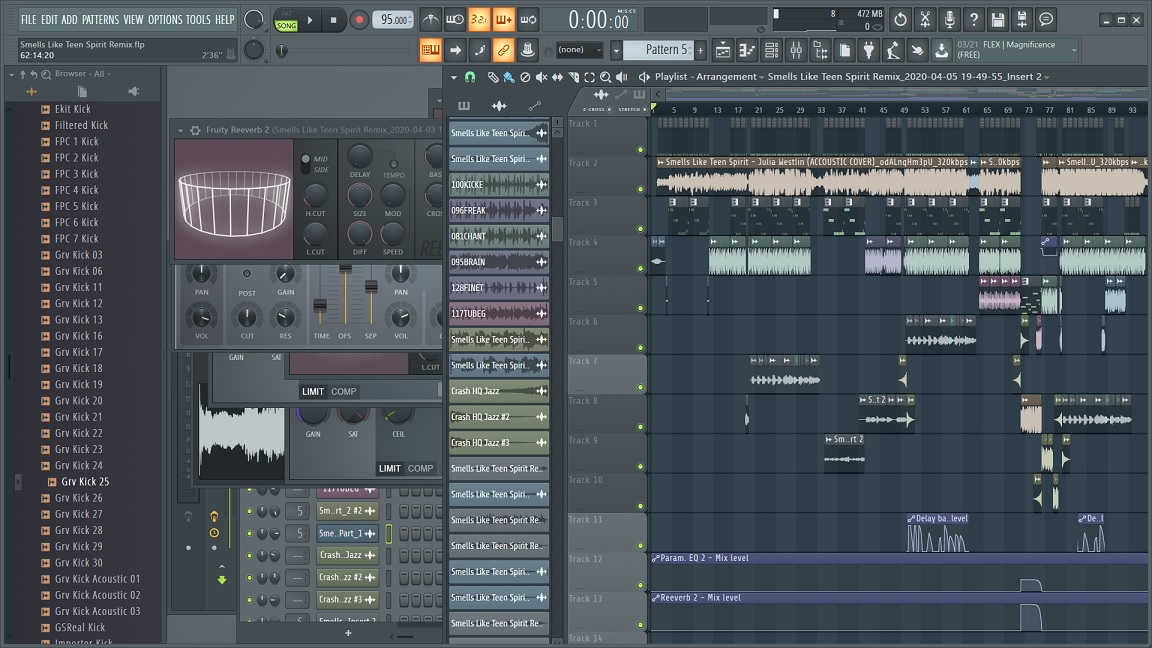The height and width of the screenshot is (648, 1152).
Task: Open the Playlist view from the toolbar
Action: tap(723, 50)
